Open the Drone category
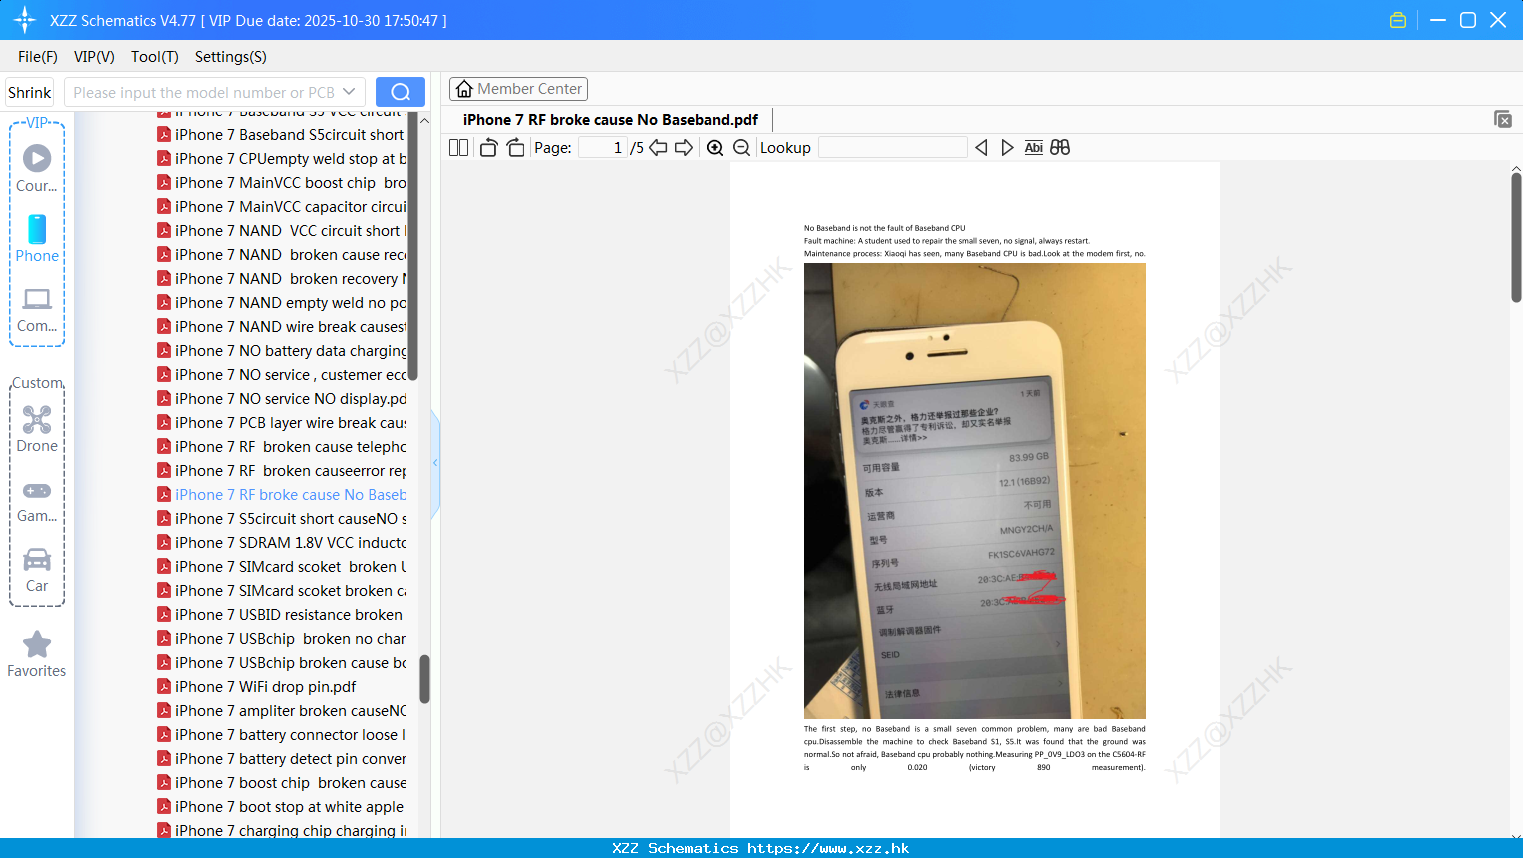 [37, 429]
